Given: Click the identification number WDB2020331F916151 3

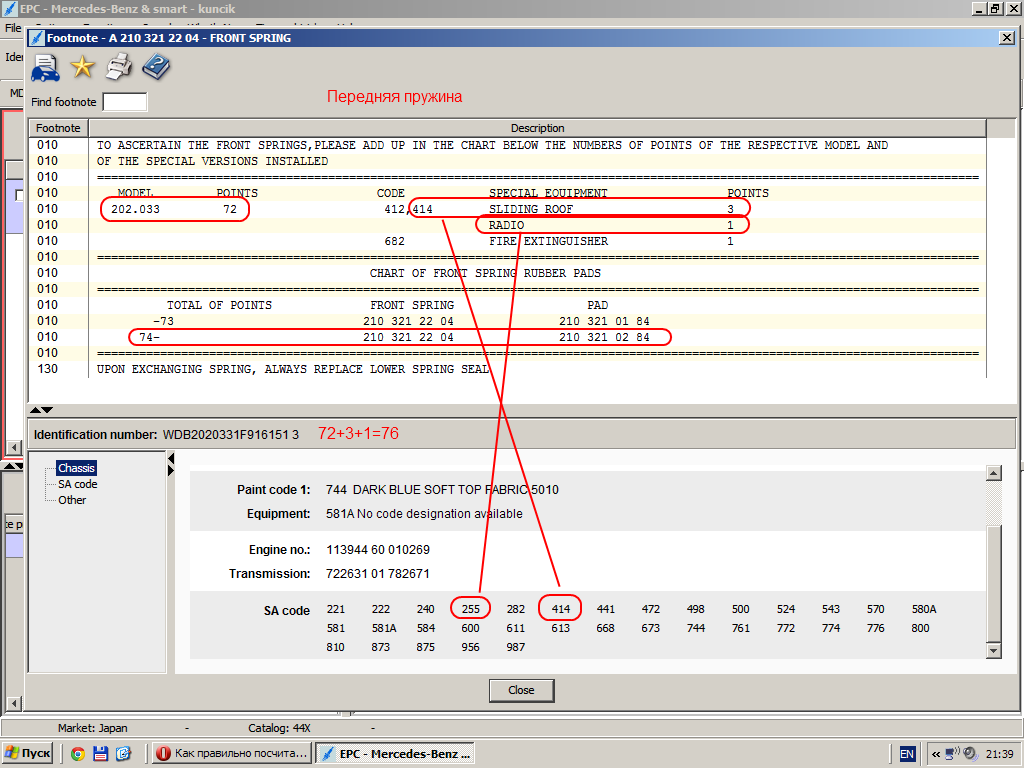Looking at the screenshot, I should [x=231, y=435].
